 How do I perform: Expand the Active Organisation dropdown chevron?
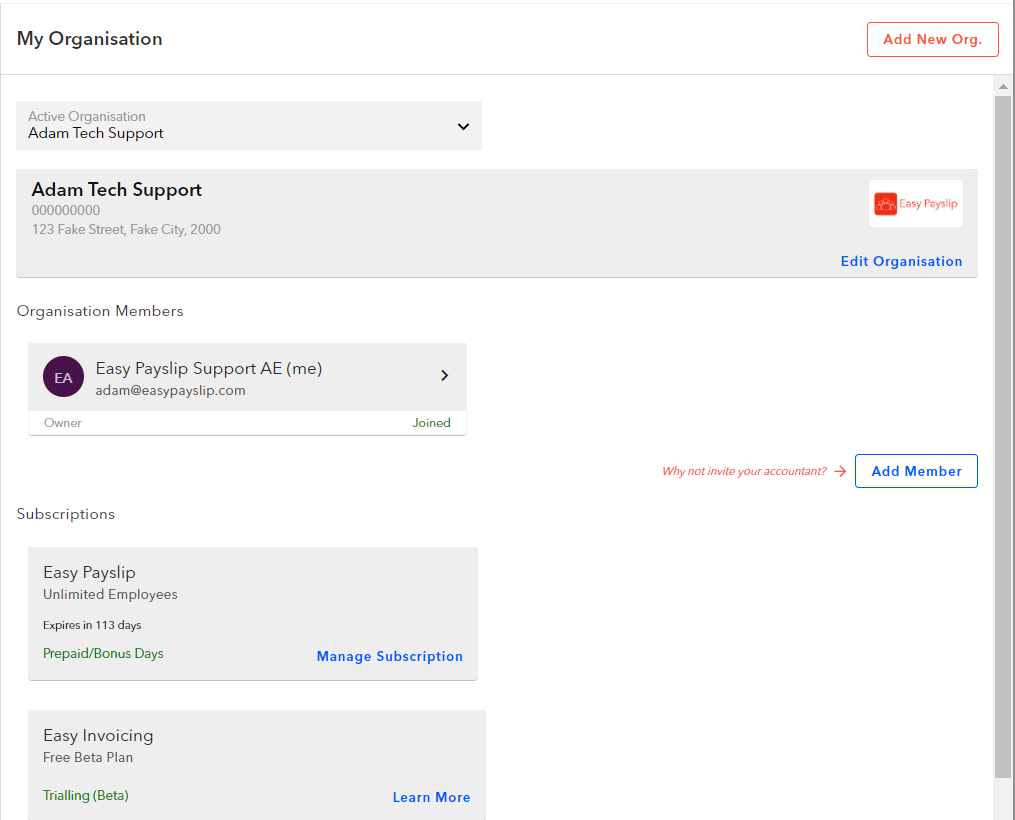[463, 126]
